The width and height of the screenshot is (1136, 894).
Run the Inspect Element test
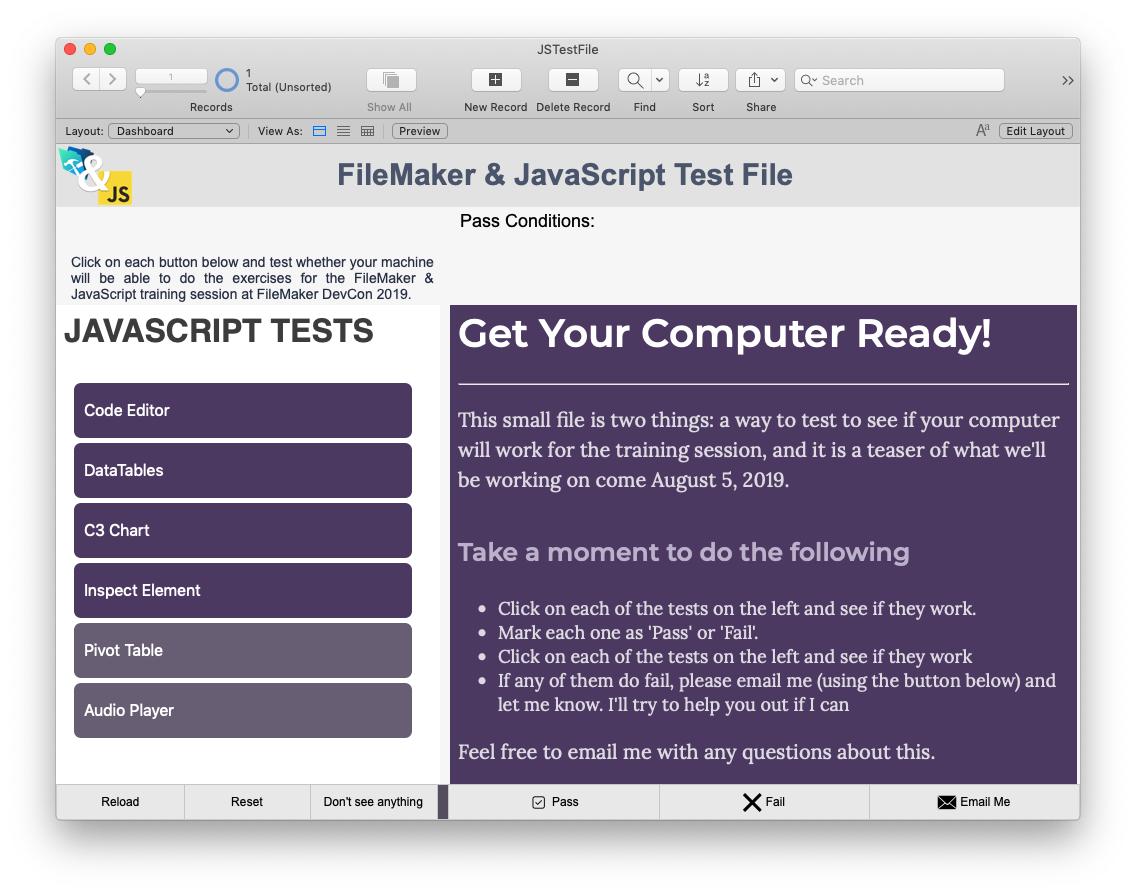pyautogui.click(x=243, y=590)
